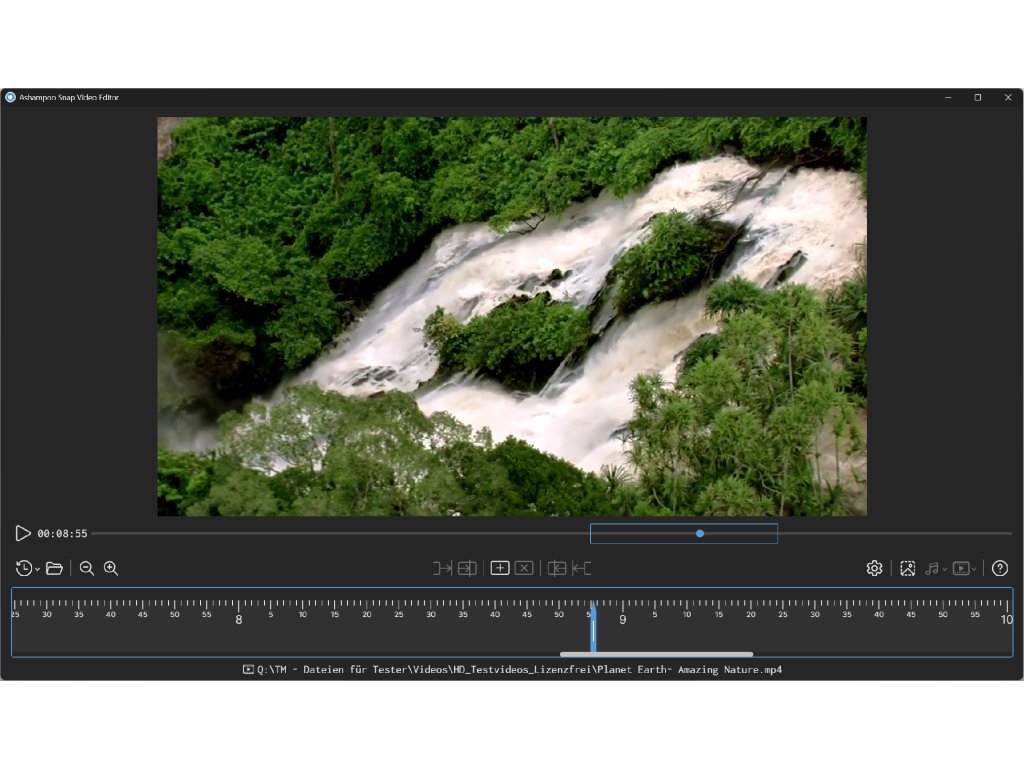The width and height of the screenshot is (1024, 768).
Task: Click the remove segment X icon
Action: point(524,568)
